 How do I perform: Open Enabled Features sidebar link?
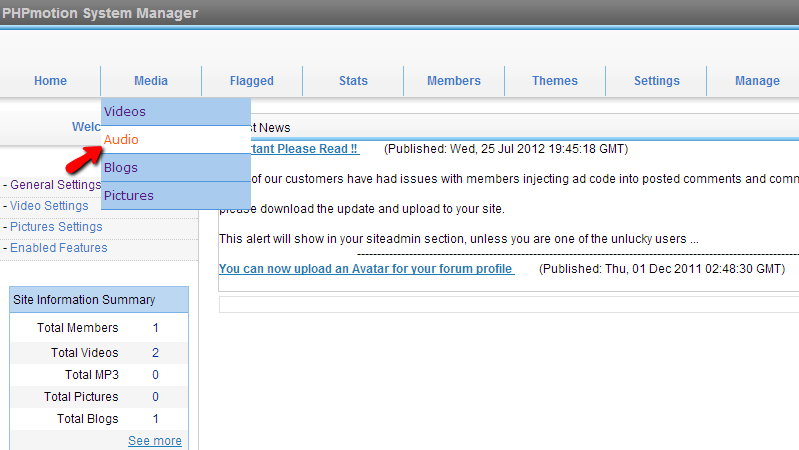click(59, 248)
